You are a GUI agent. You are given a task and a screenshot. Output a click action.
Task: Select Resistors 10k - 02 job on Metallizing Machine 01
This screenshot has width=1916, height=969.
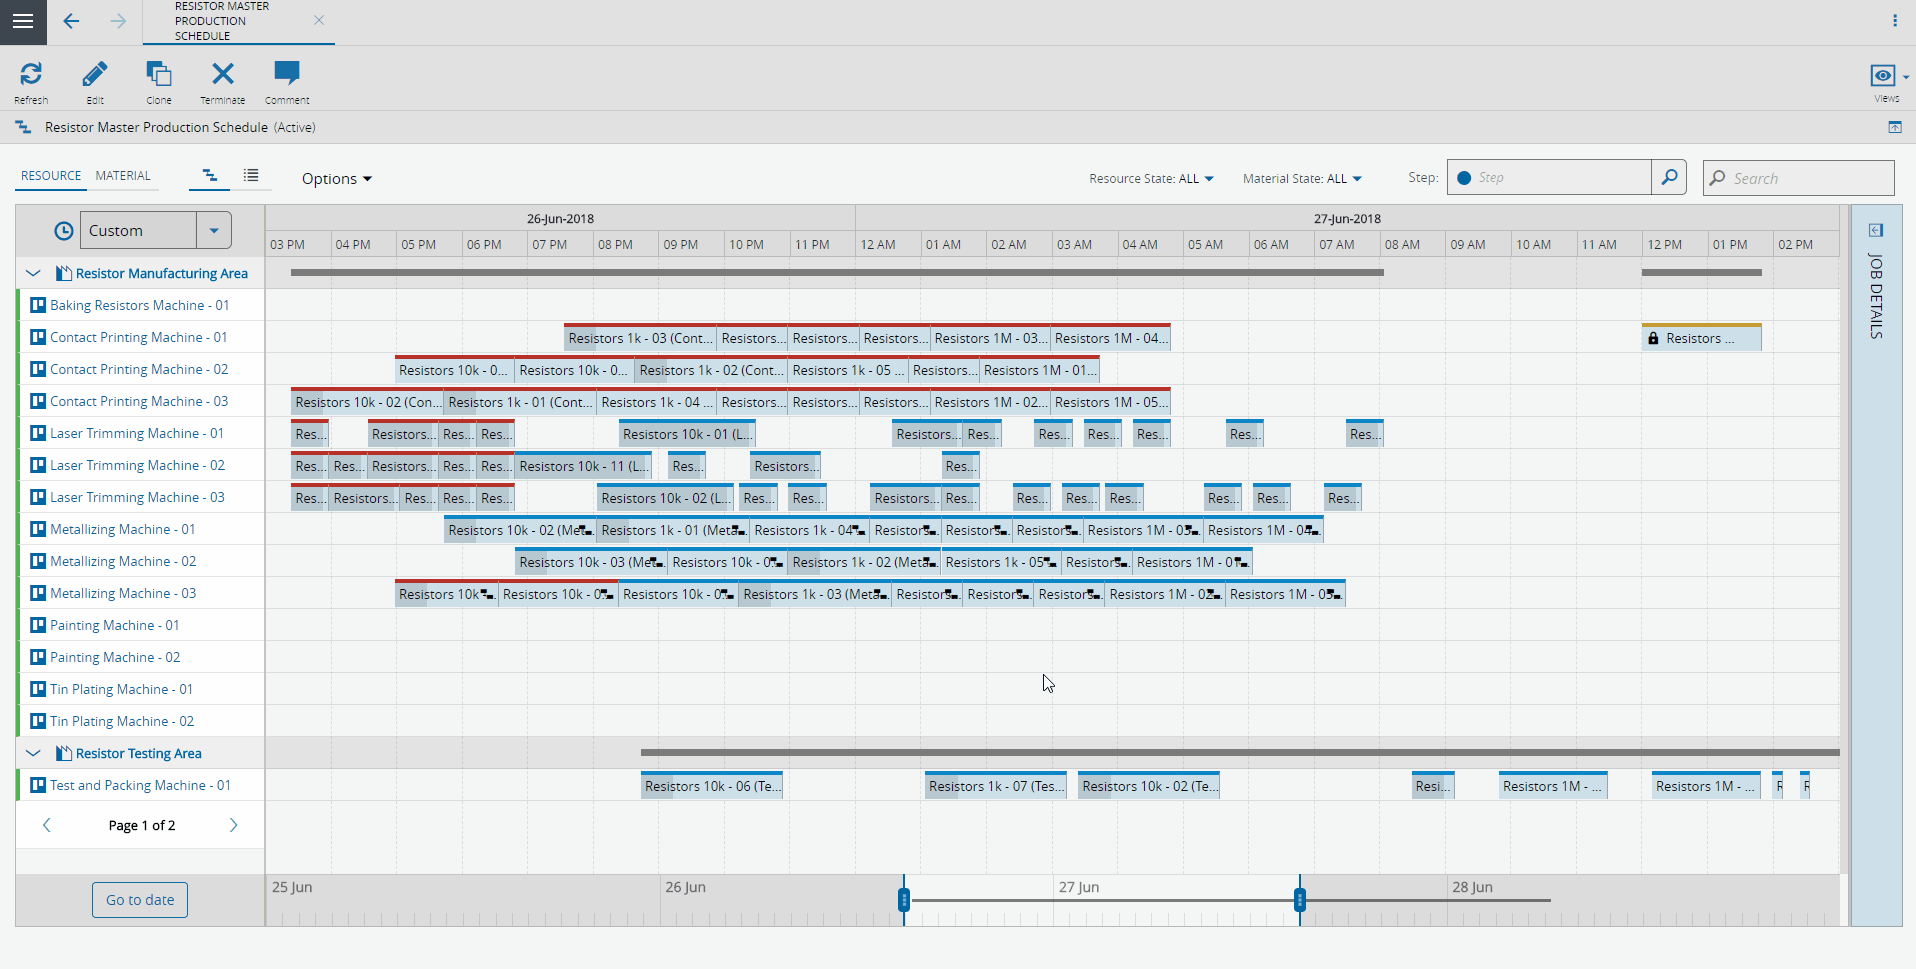pos(520,530)
